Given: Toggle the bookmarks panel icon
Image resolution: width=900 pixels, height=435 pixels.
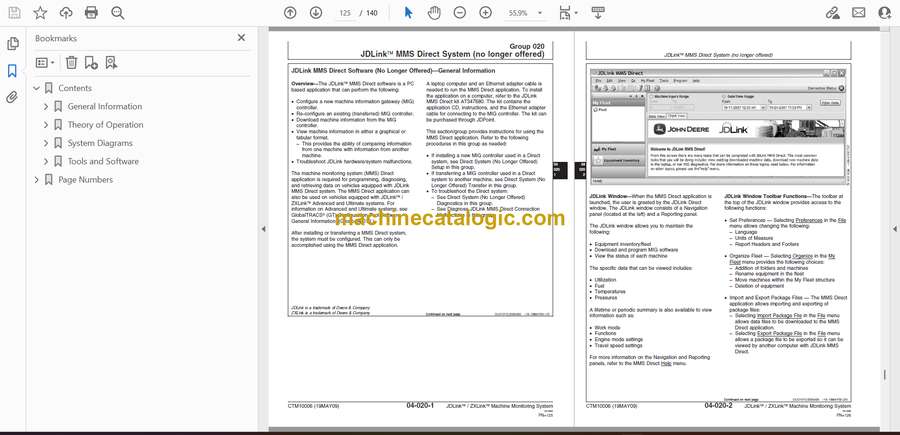Looking at the screenshot, I should (12, 71).
